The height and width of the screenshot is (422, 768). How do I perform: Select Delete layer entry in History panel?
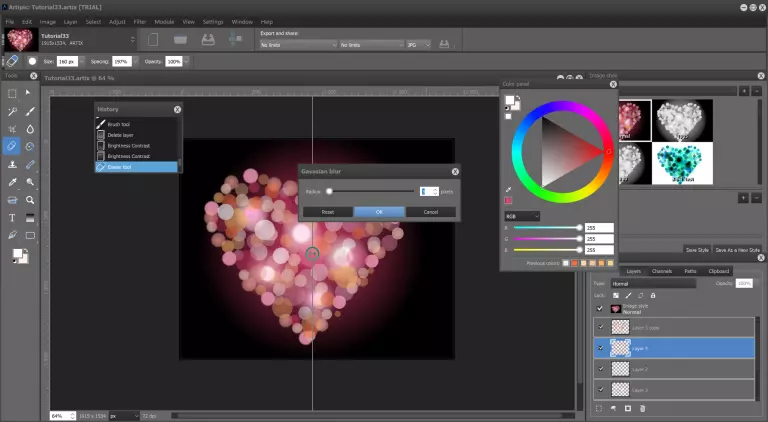click(122, 134)
